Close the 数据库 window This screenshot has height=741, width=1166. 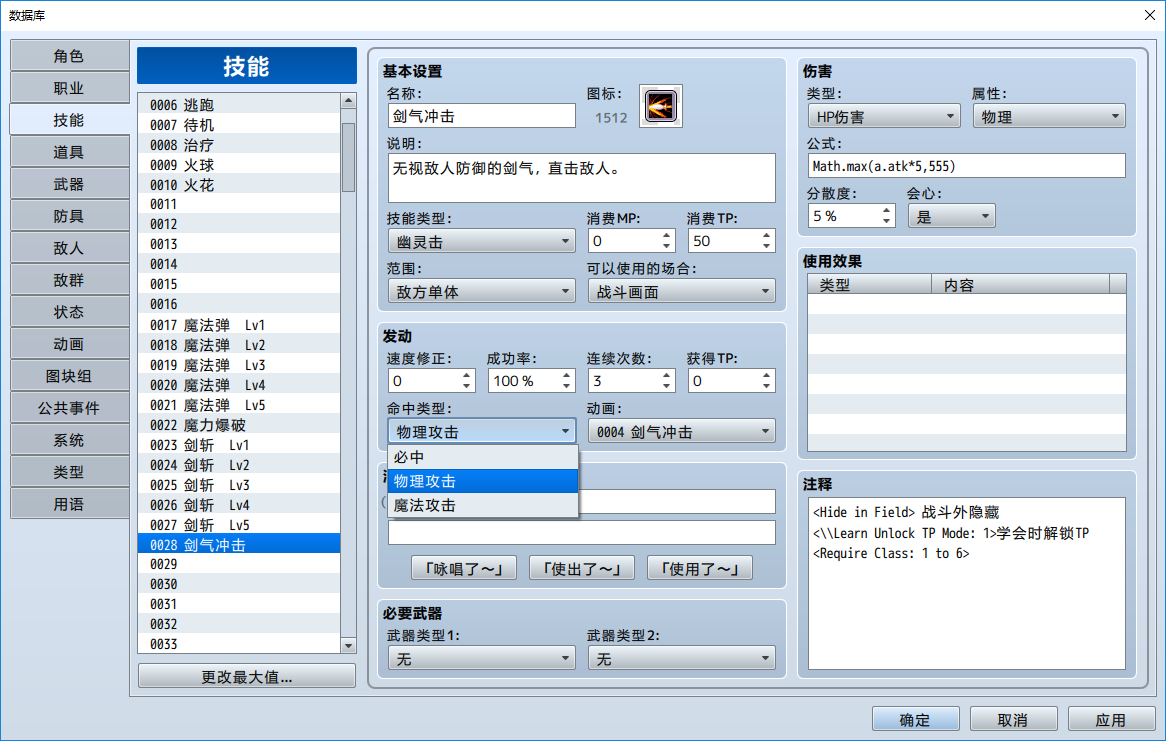pos(1149,15)
